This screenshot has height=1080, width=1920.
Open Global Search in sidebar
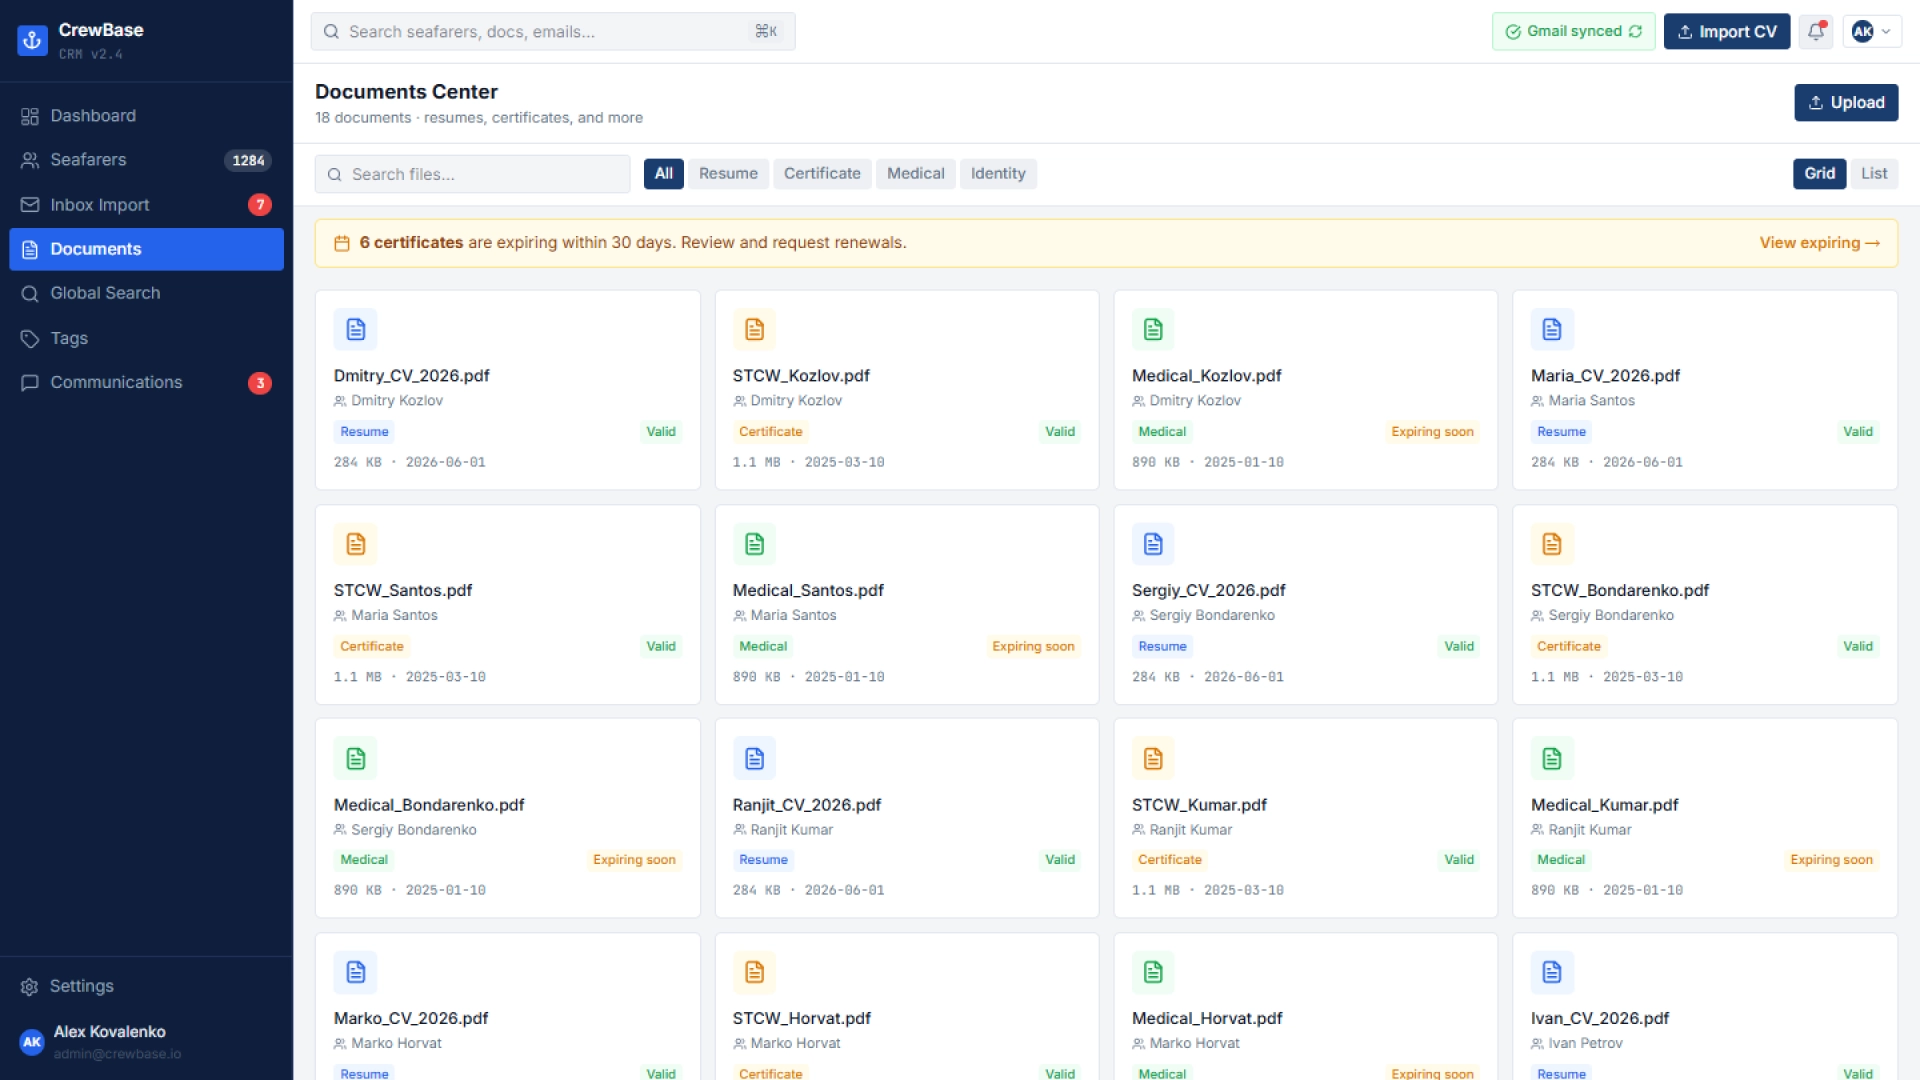(146, 294)
